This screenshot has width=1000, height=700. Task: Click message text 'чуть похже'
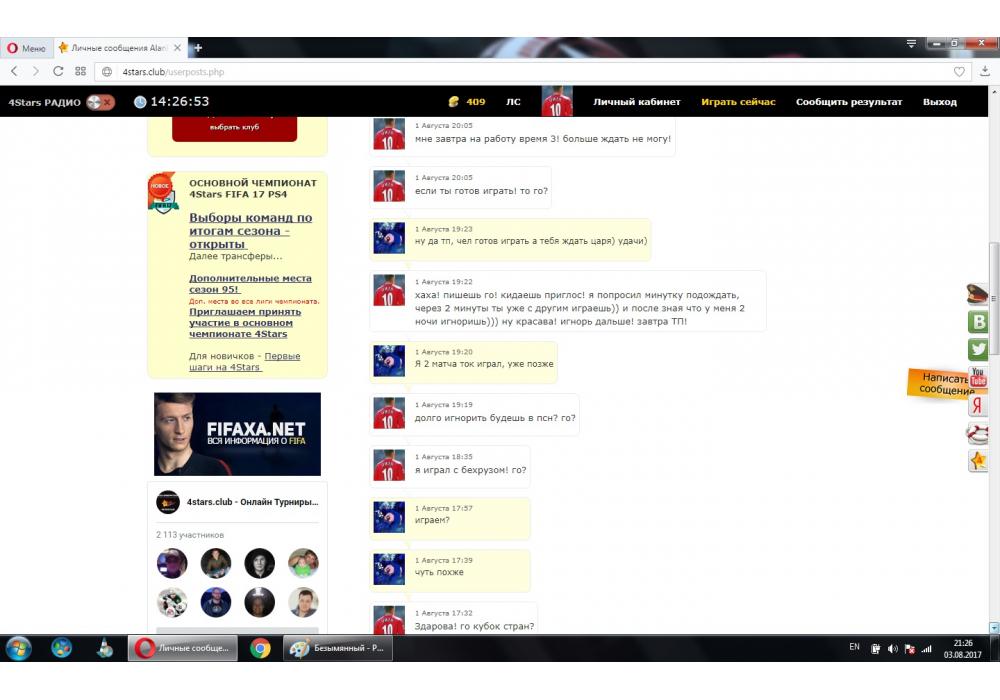coord(439,572)
